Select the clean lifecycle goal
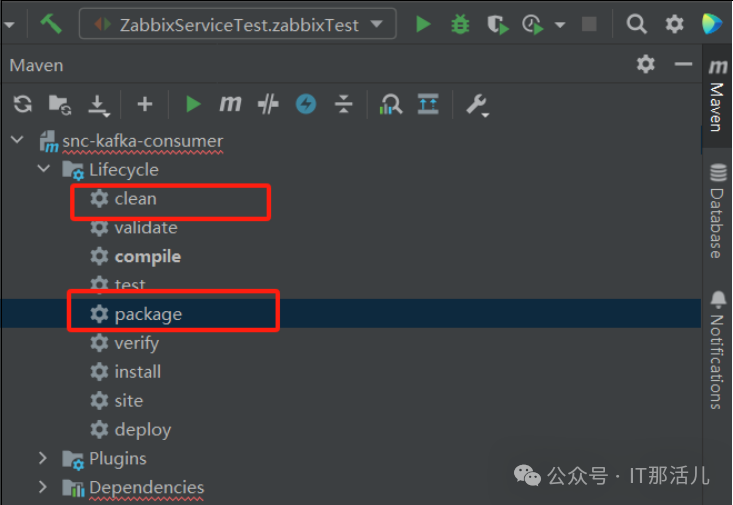 135,198
